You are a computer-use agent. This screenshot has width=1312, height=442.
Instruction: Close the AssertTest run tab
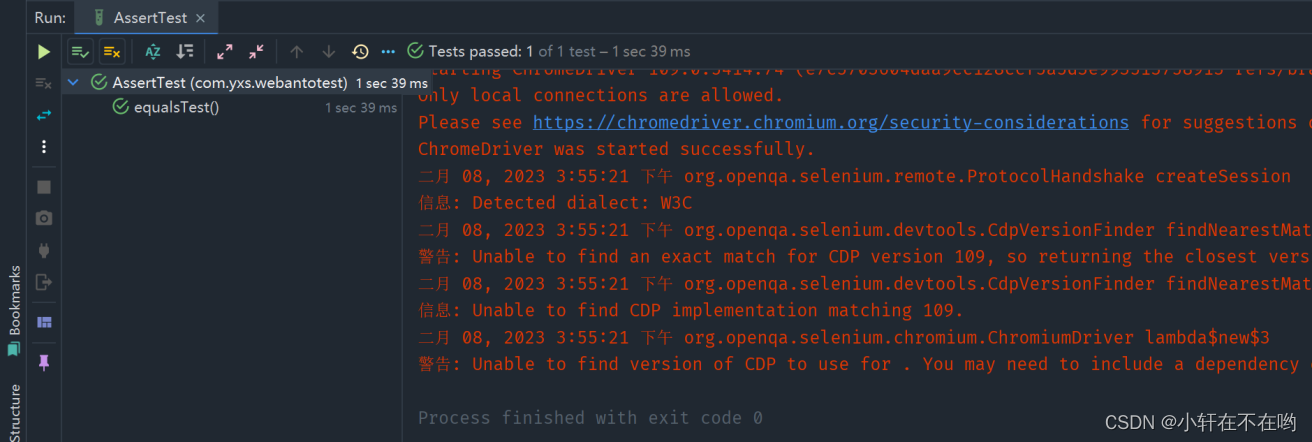(201, 18)
